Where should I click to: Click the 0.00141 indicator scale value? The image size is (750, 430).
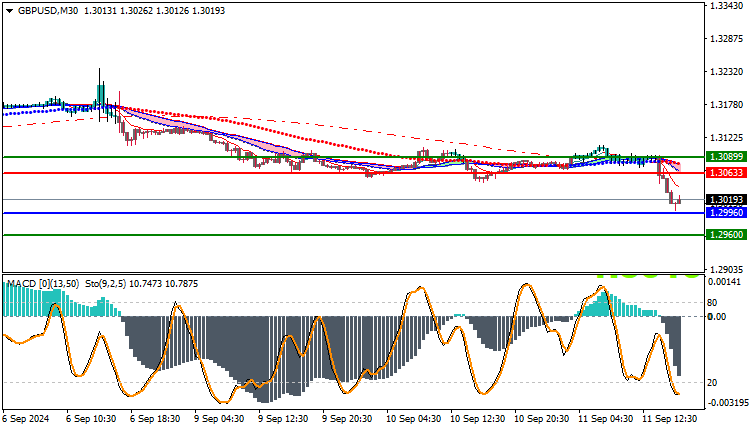click(x=723, y=282)
